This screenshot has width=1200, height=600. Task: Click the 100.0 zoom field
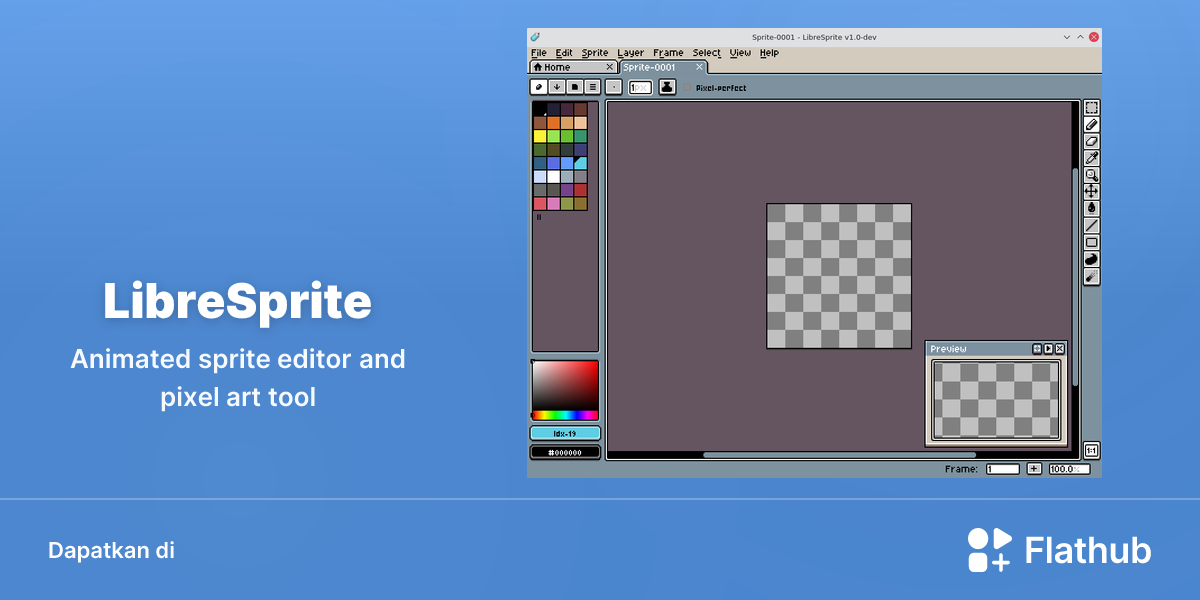[1069, 468]
